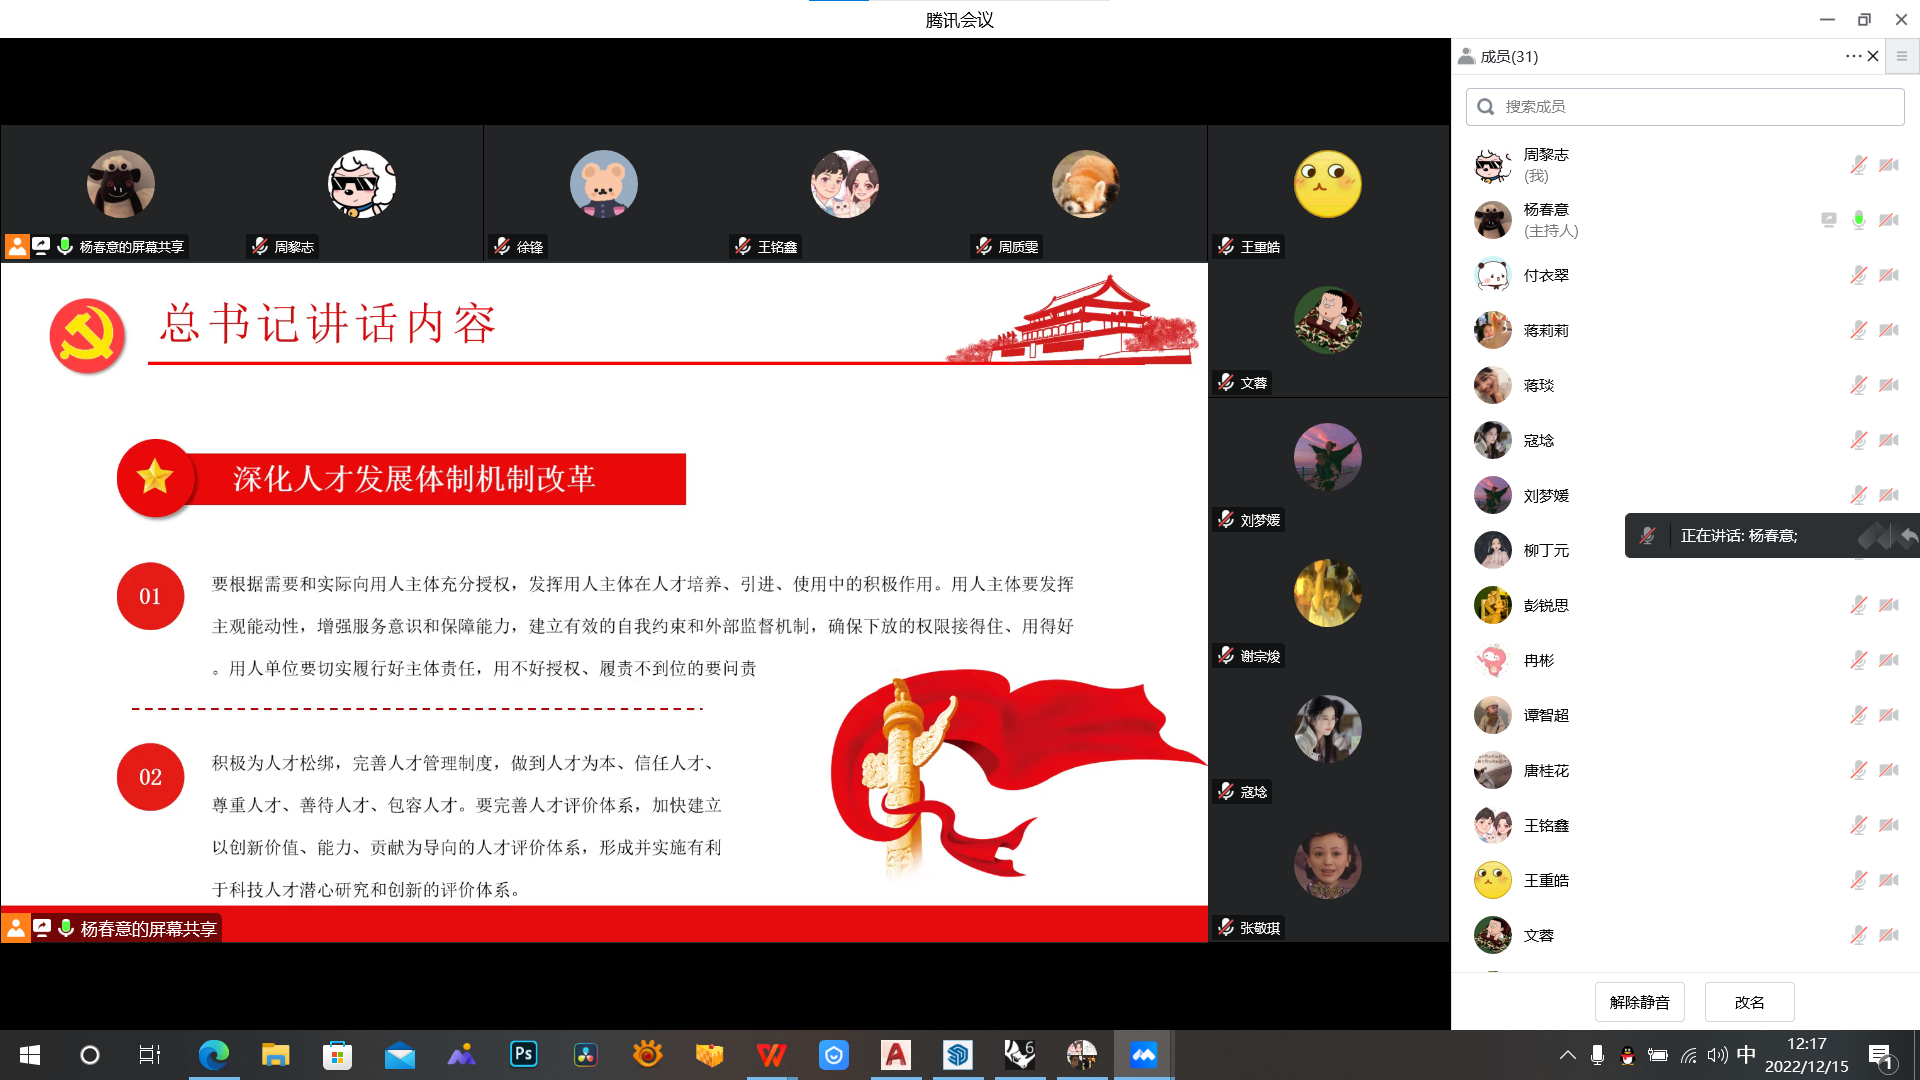Click muted microphone icon next to 周黎志
Viewport: 1920px width, 1080px height.
(x=1858, y=165)
